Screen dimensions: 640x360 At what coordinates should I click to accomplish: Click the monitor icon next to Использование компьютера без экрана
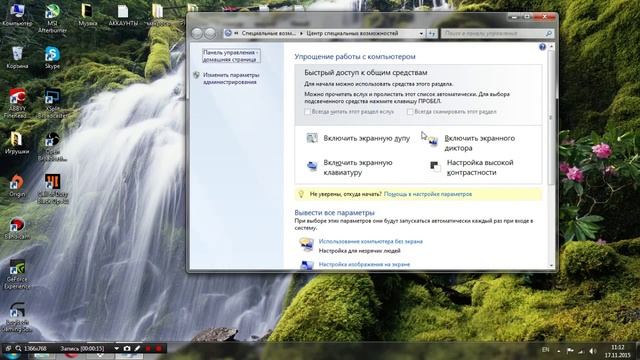(x=306, y=244)
